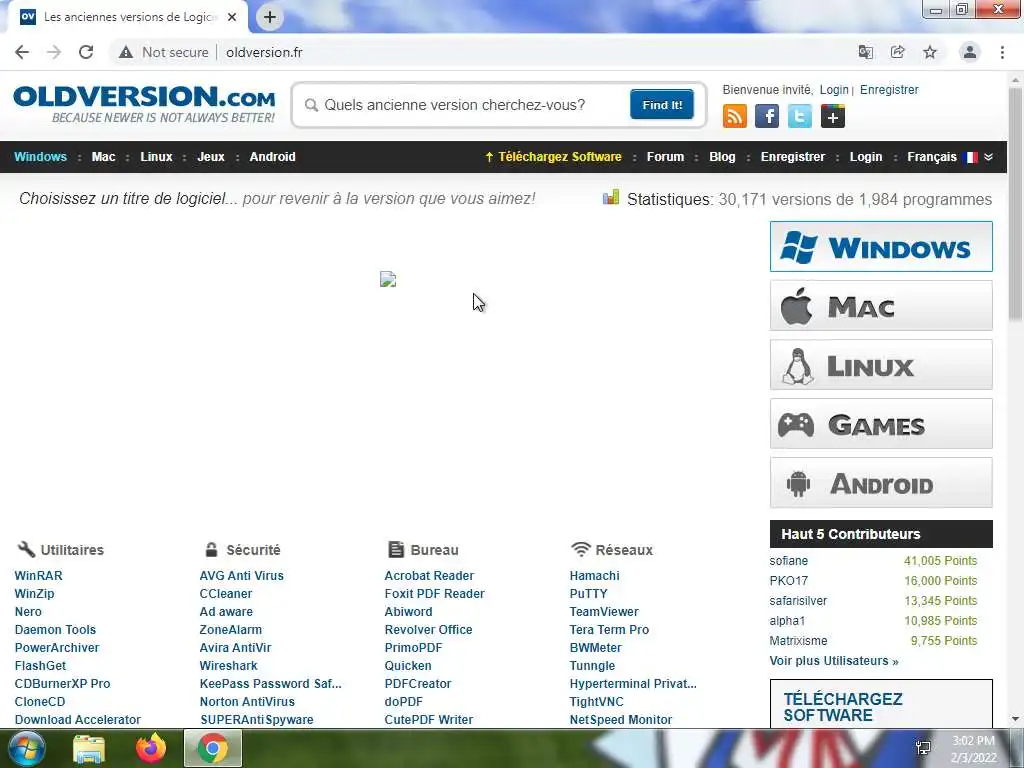Click the broken image placeholder

pyautogui.click(x=388, y=280)
